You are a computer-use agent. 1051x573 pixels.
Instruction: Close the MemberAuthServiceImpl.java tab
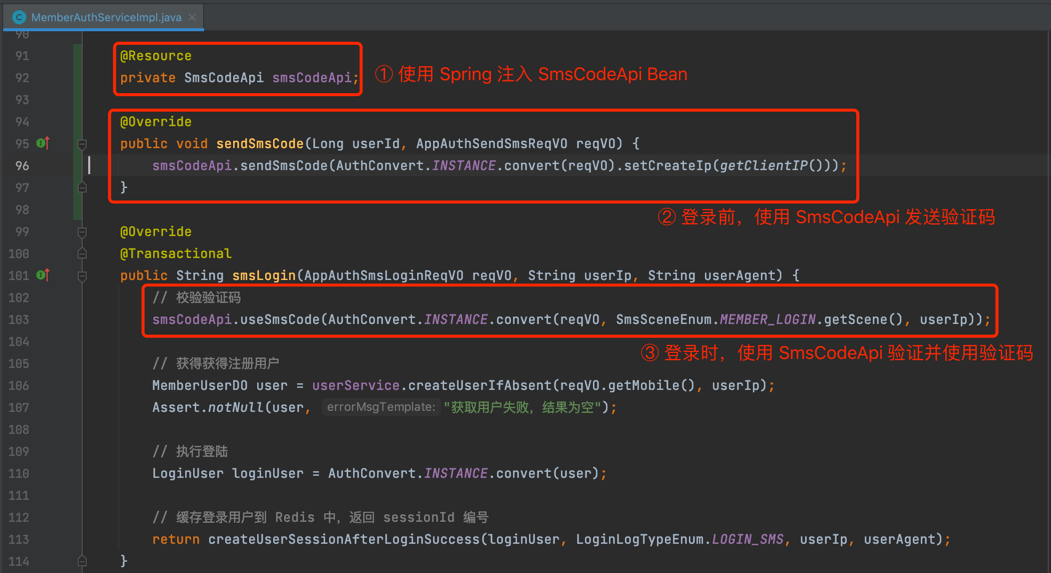192,17
